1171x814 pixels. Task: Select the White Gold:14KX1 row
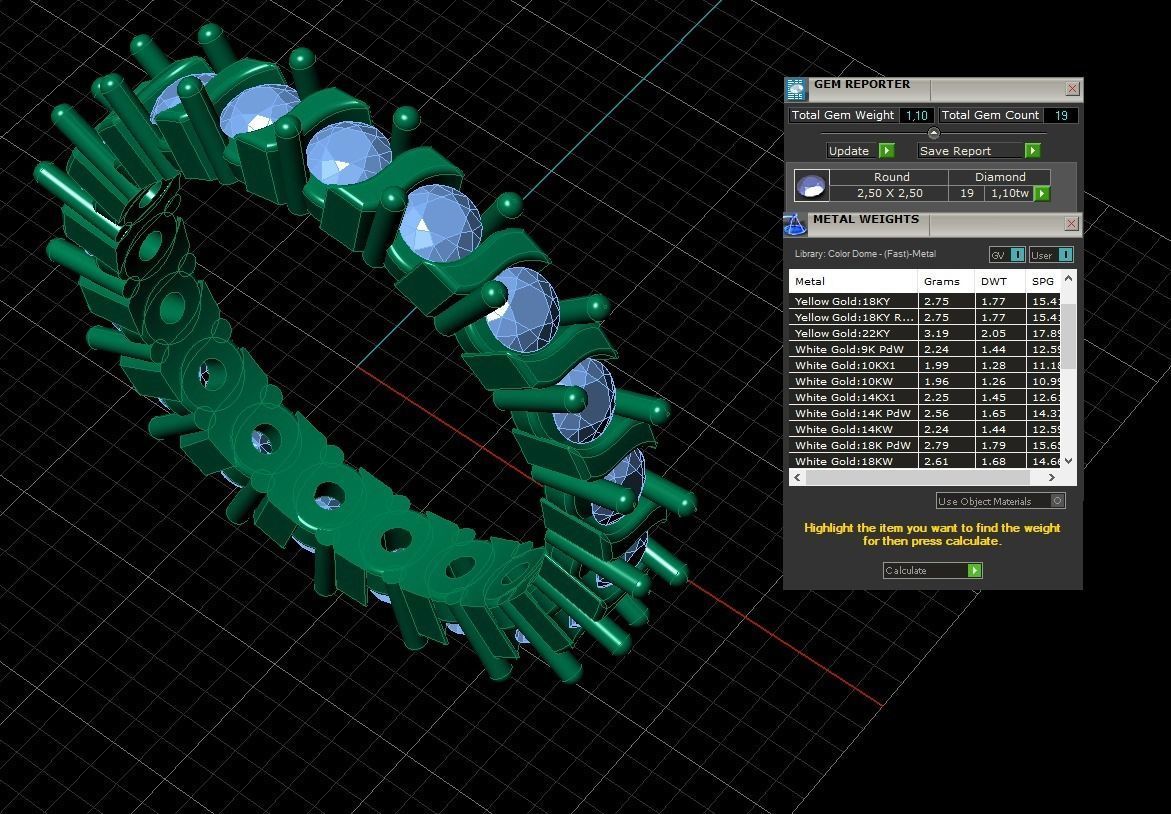[x=925, y=397]
